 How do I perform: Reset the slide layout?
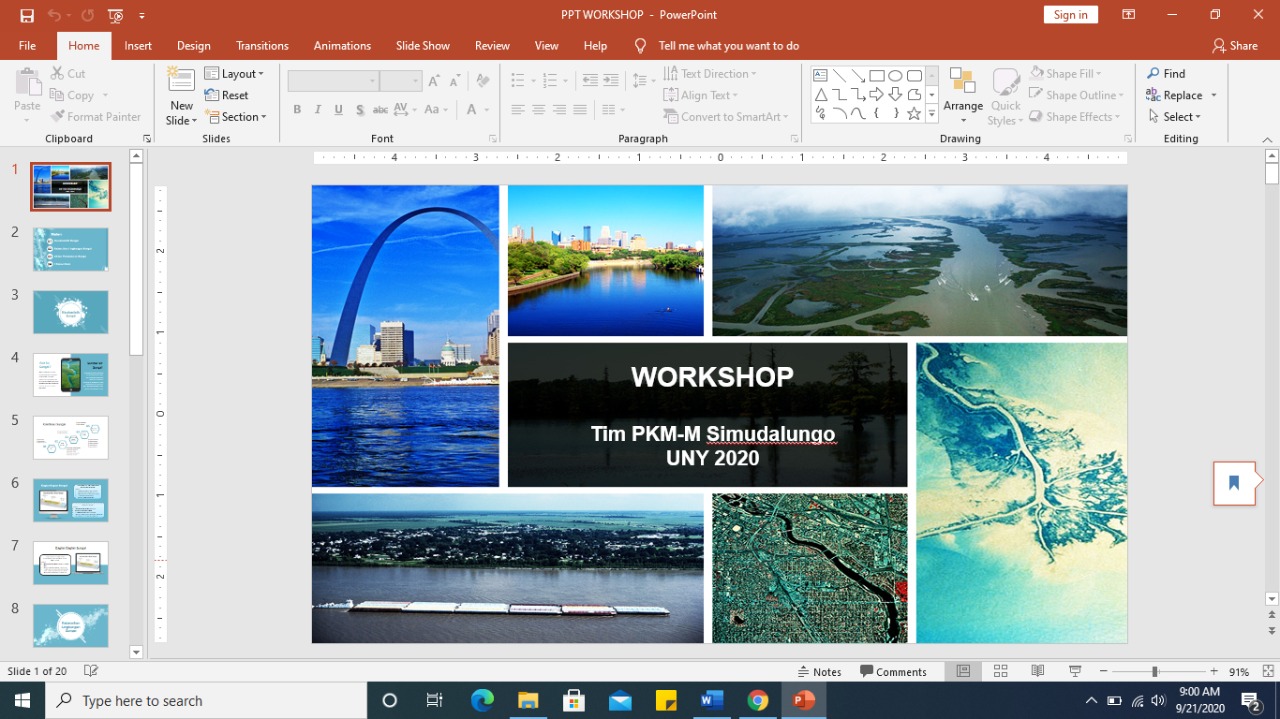(x=227, y=95)
